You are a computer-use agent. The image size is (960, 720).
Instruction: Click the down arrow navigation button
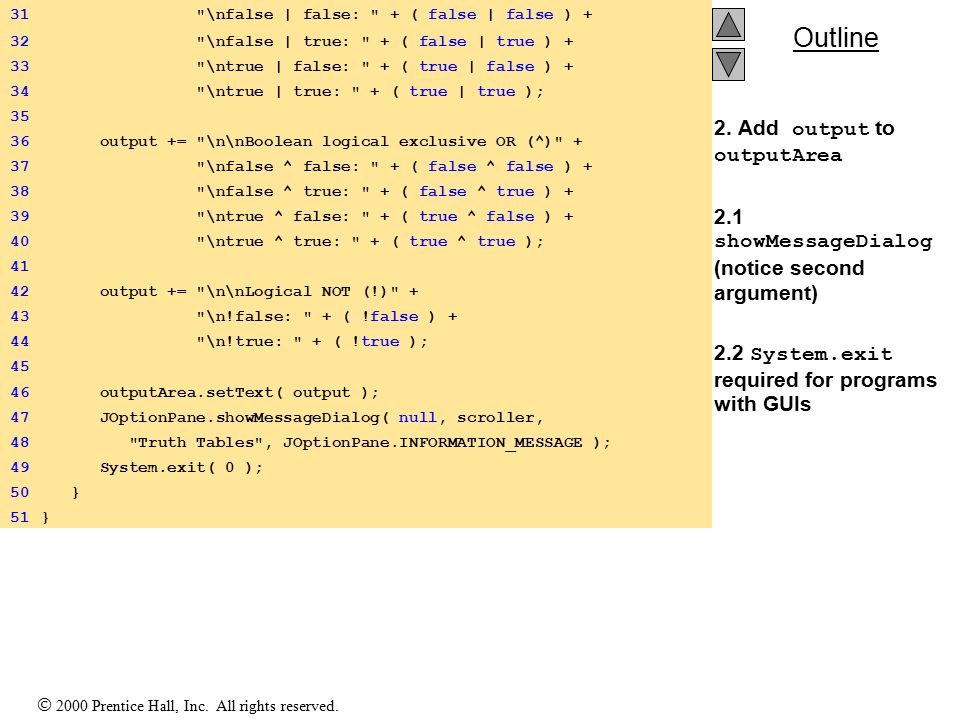pos(728,64)
